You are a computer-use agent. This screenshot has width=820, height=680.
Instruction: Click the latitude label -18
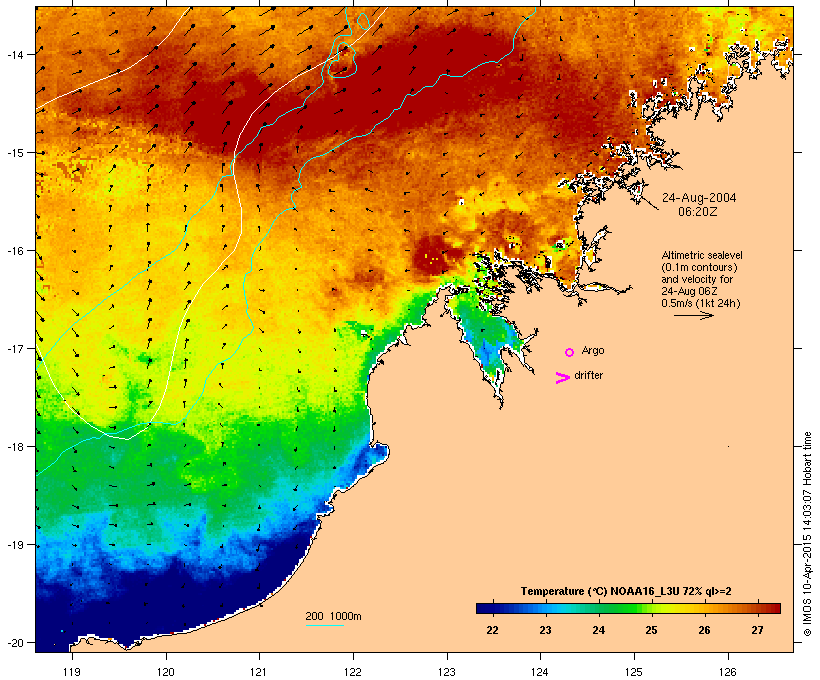pos(14,447)
